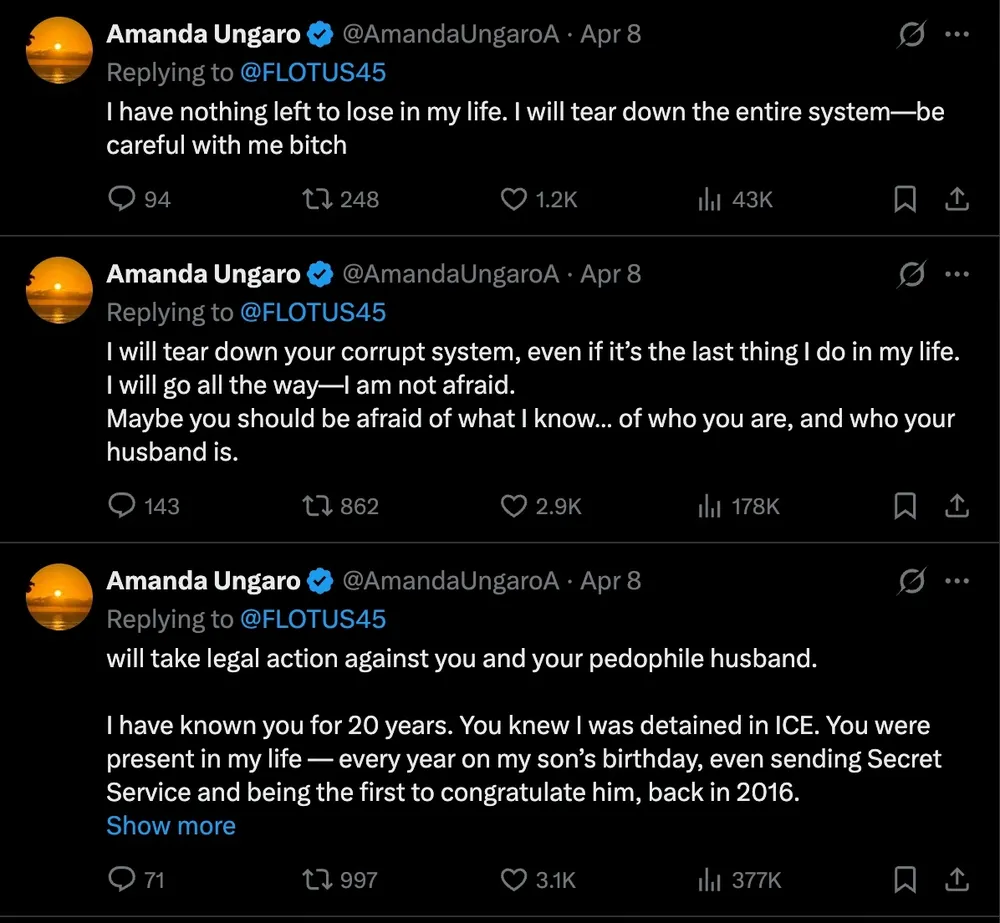Viewport: 1000px width, 923px height.
Task: Open more options on the third tweet
Action: pos(957,581)
